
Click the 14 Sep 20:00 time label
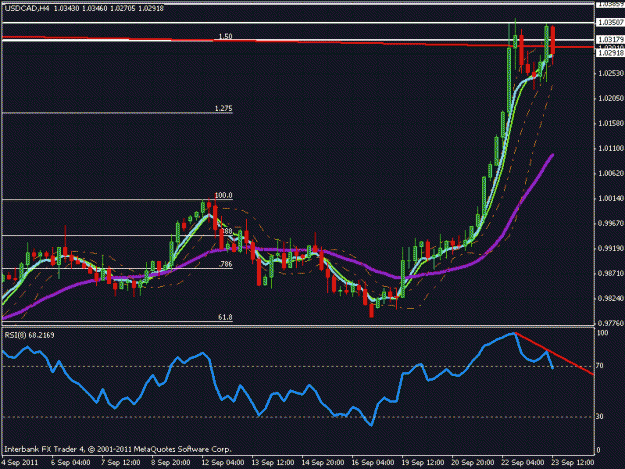(x=323, y=462)
